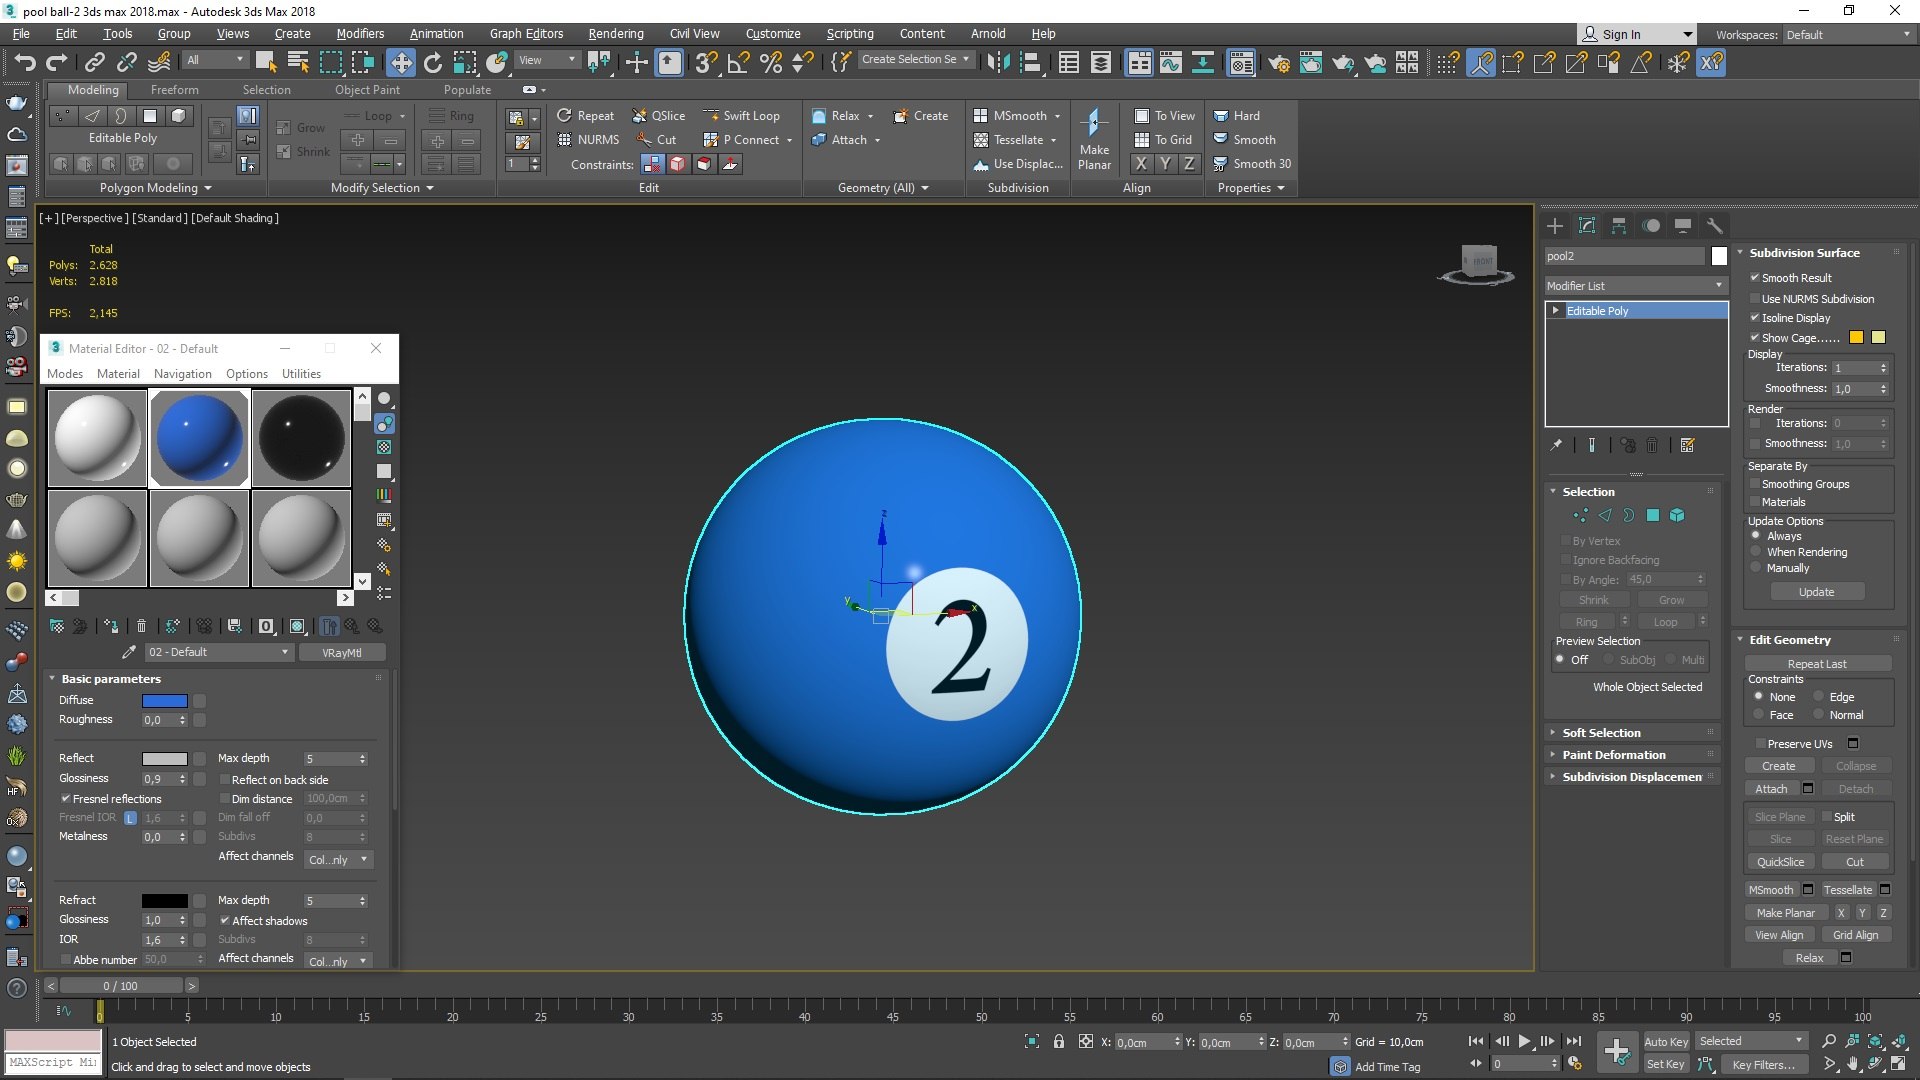Screen dimensions: 1920x1080
Task: Expand the Soft Selection rollout
Action: point(1601,733)
